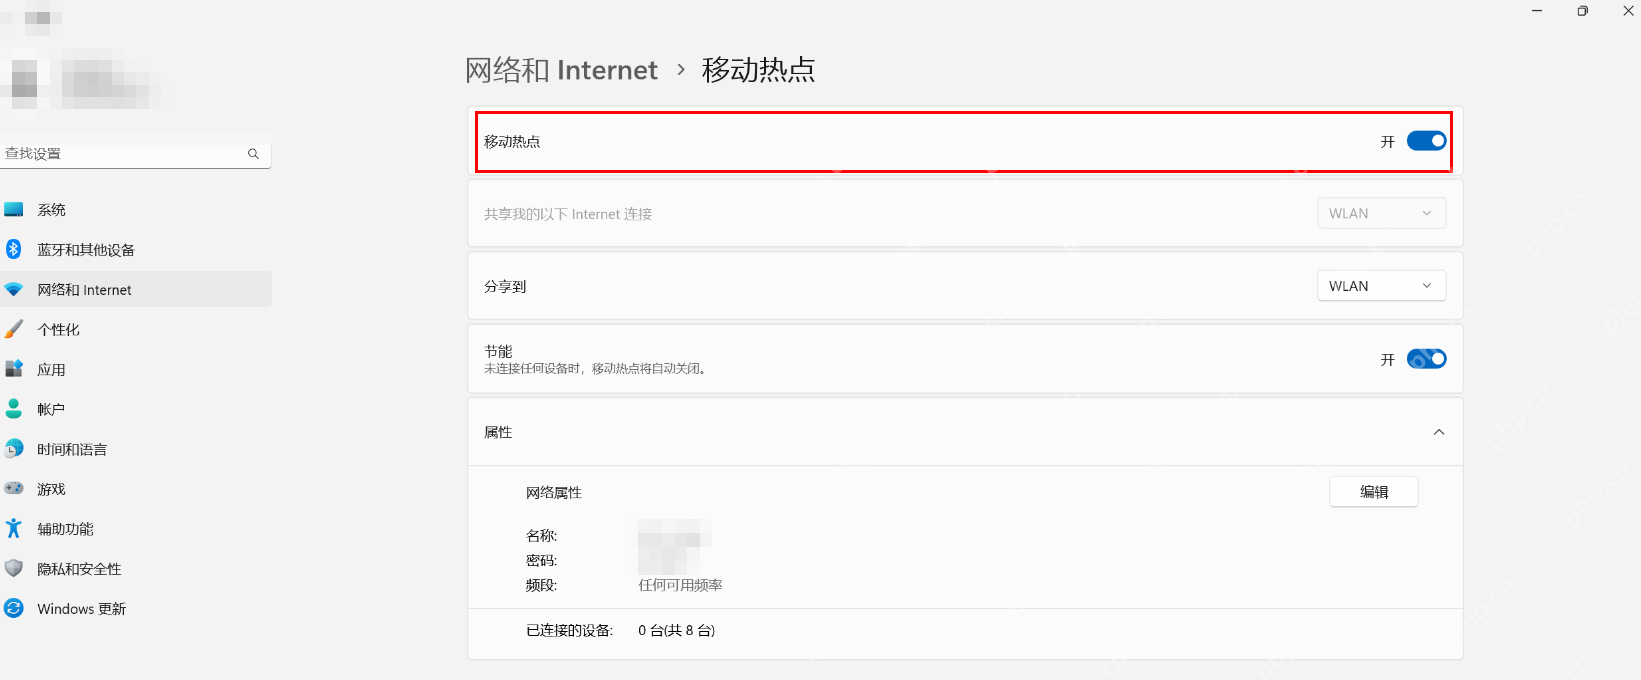Click the paintbrush icon for 个性化

pos(14,329)
